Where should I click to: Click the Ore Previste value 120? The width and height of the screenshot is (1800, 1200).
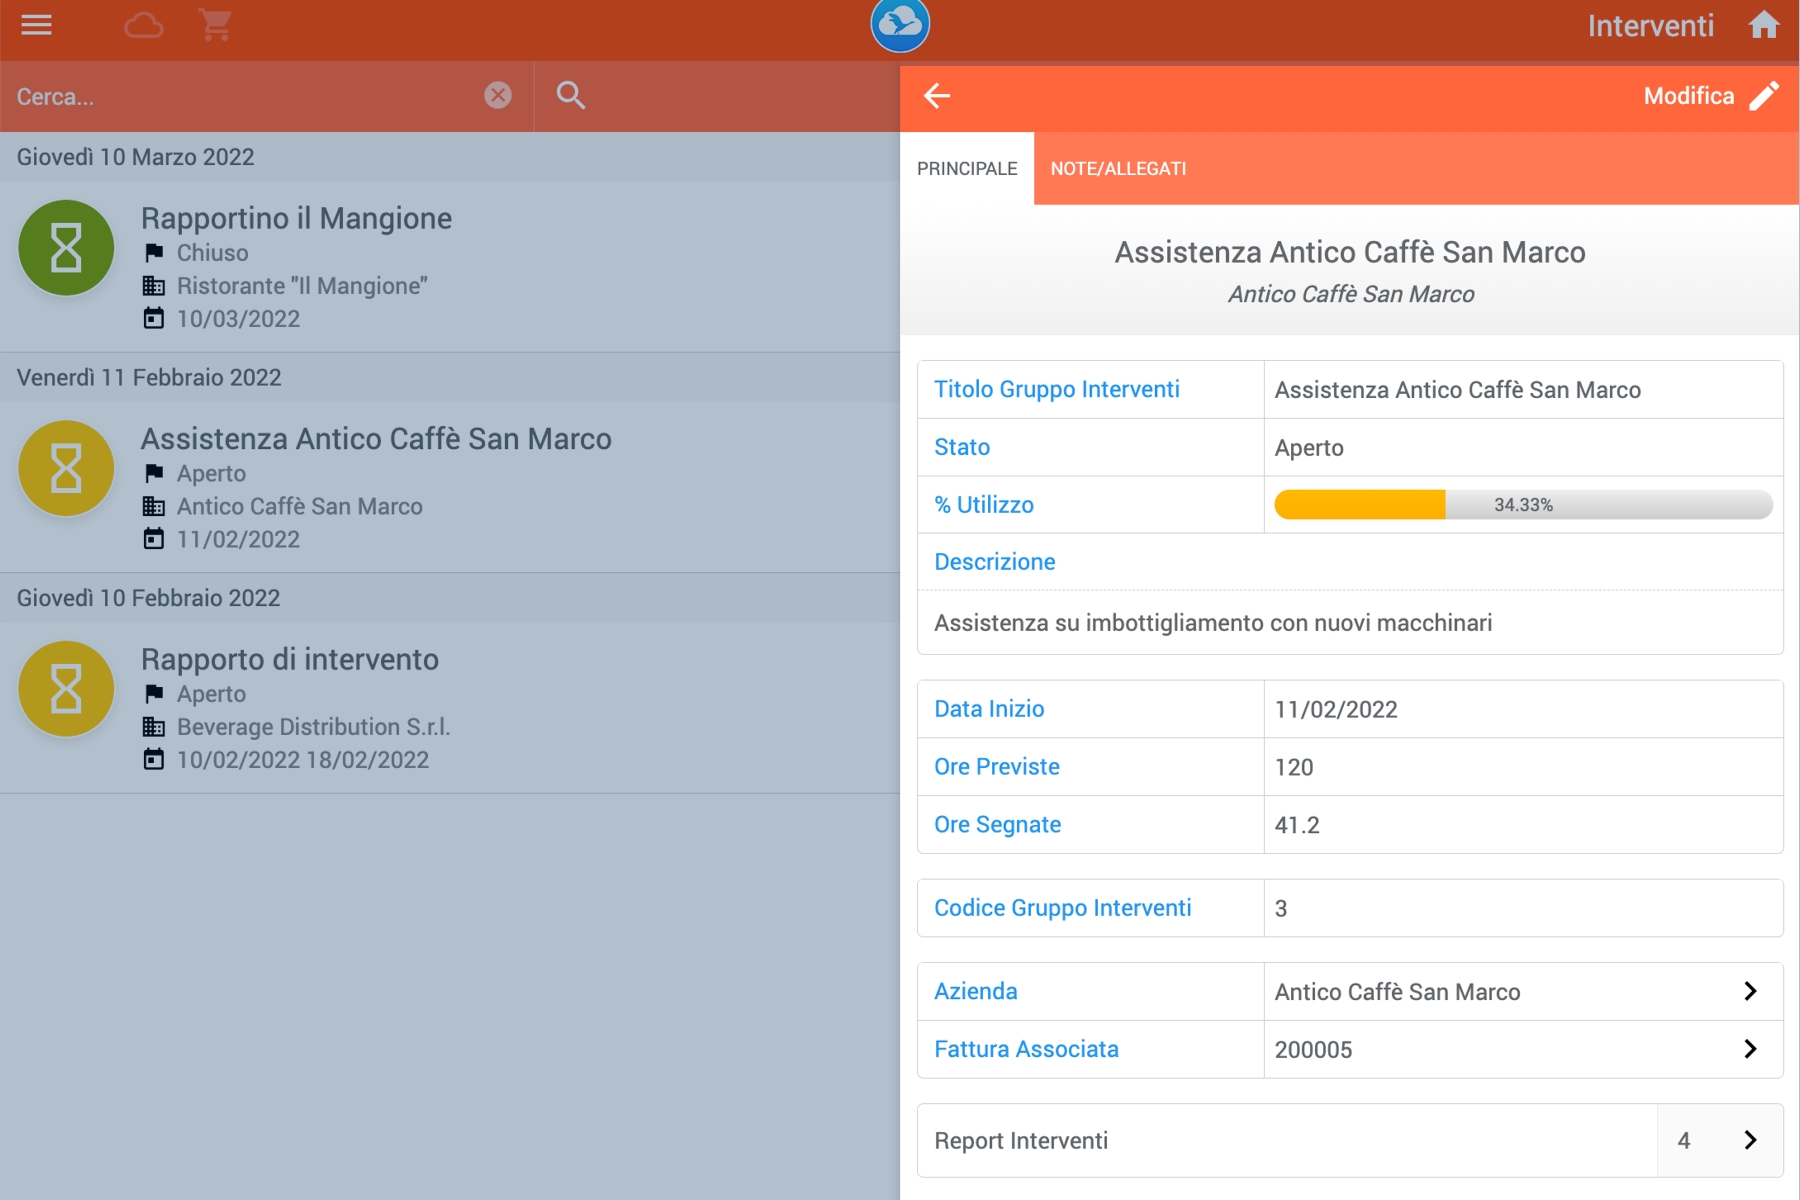1294,767
